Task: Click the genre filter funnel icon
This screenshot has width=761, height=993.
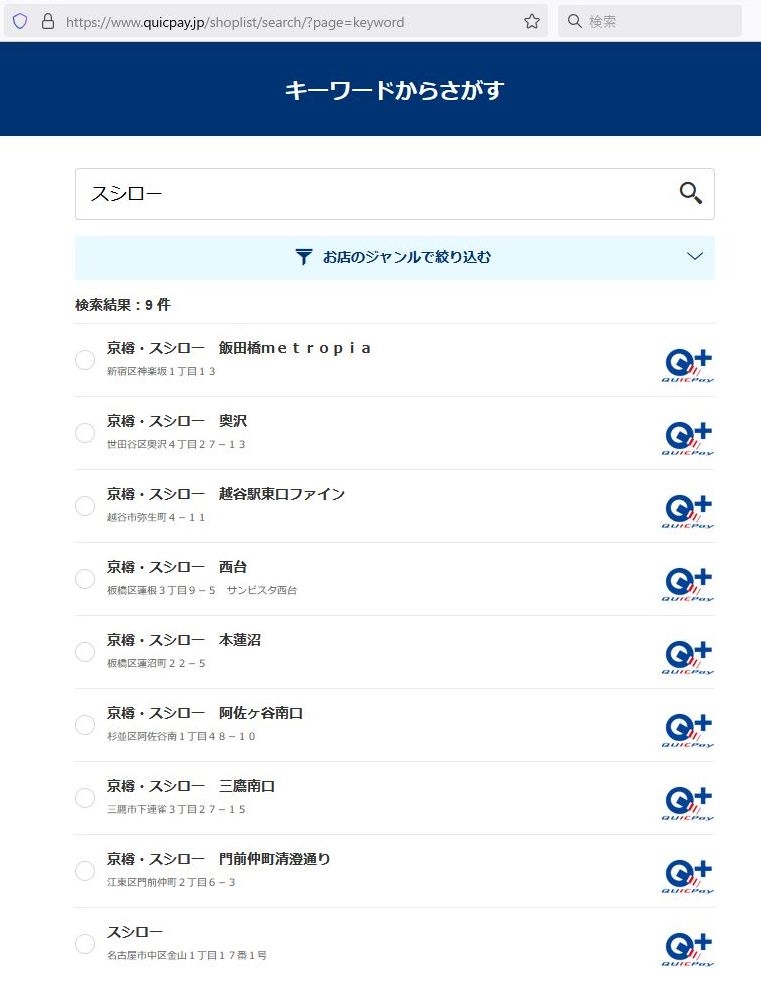Action: tap(304, 257)
